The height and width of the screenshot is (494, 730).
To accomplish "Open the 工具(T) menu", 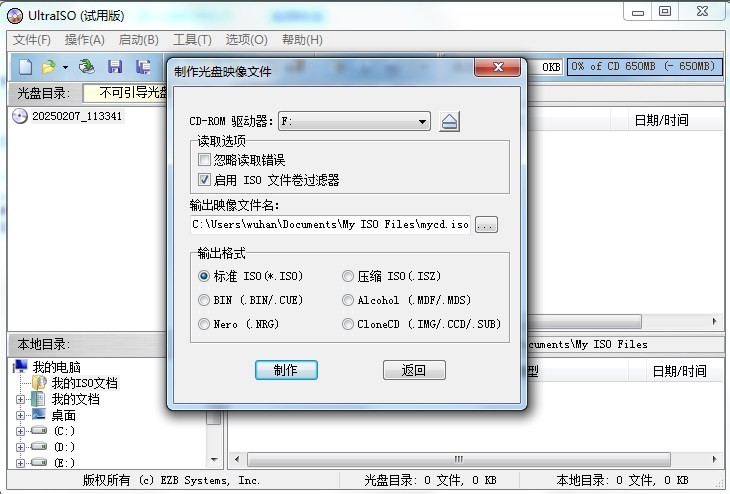I will (192, 40).
